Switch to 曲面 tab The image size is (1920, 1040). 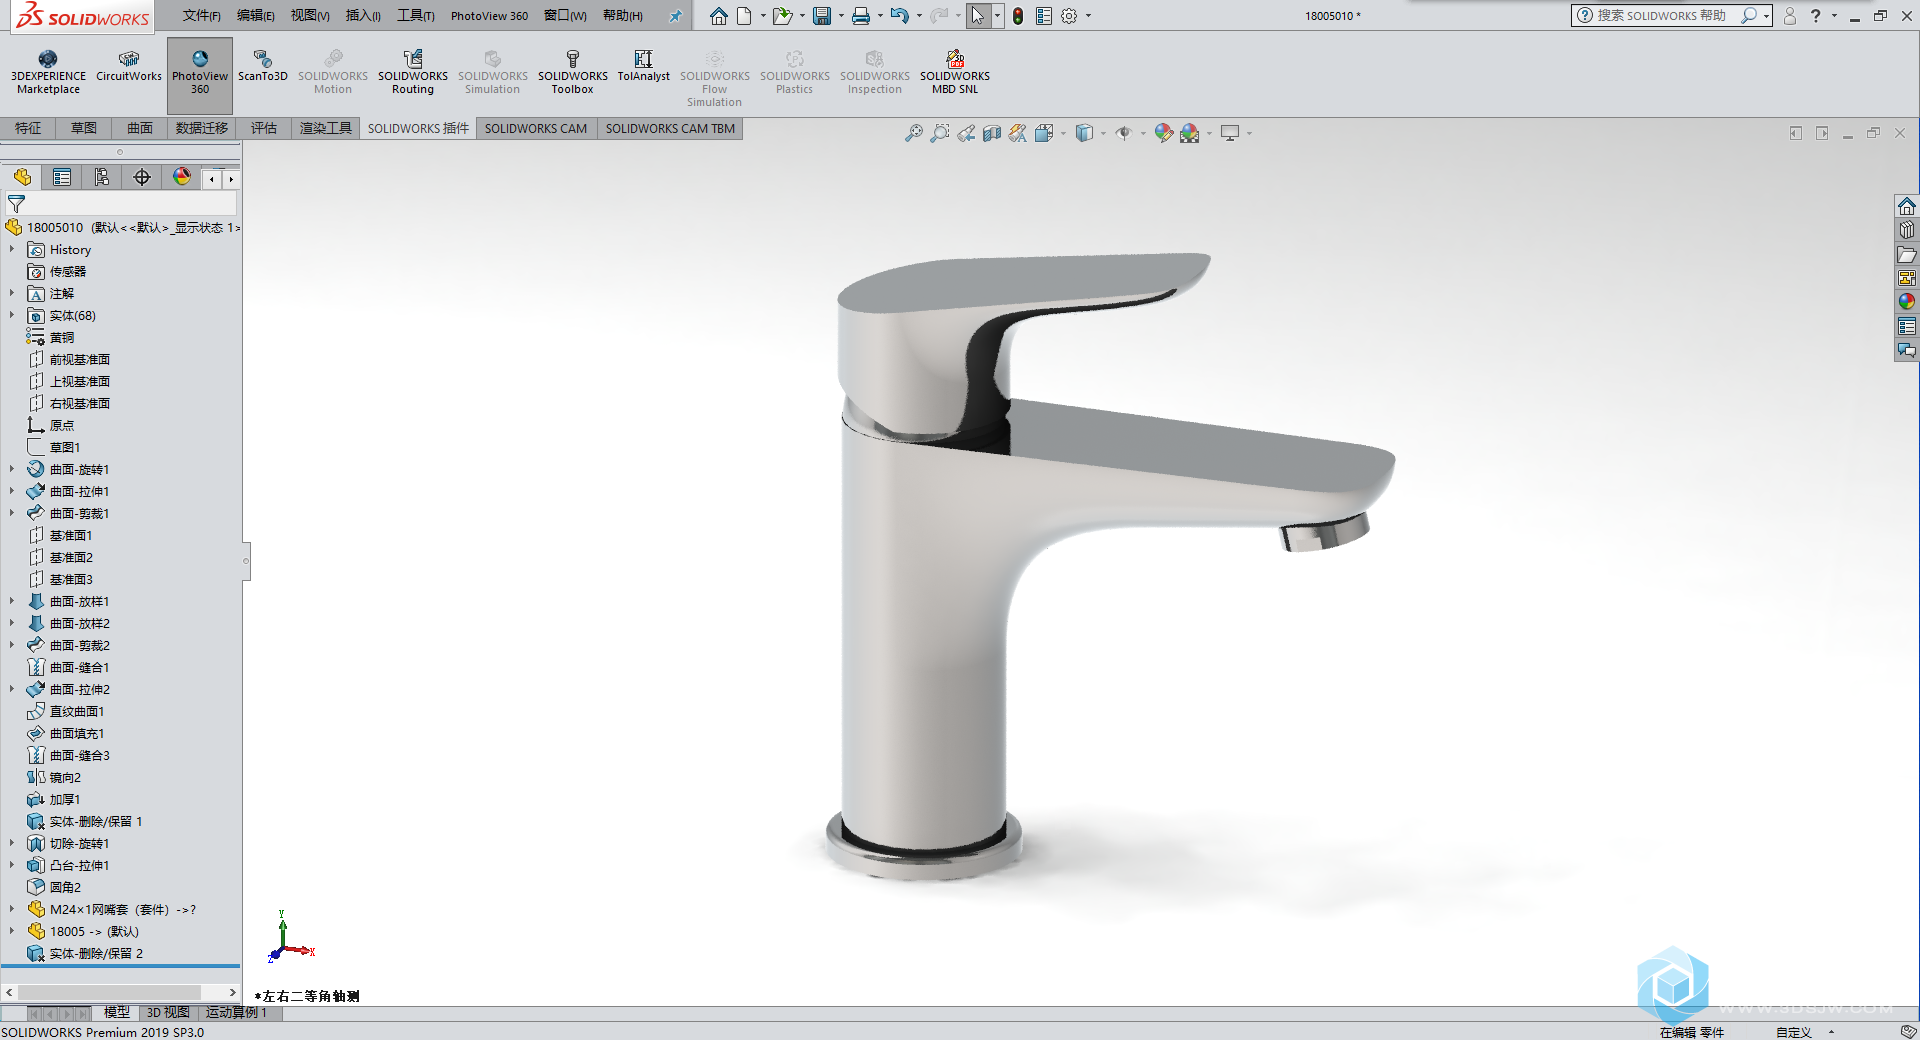[x=140, y=128]
